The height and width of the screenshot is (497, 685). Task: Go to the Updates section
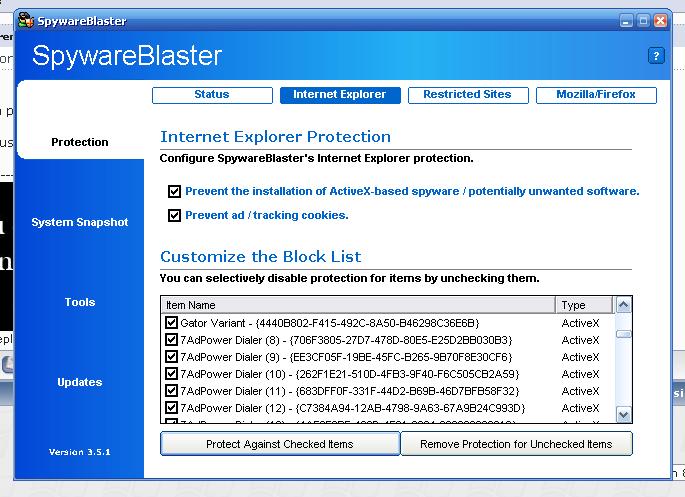pyautogui.click(x=80, y=382)
